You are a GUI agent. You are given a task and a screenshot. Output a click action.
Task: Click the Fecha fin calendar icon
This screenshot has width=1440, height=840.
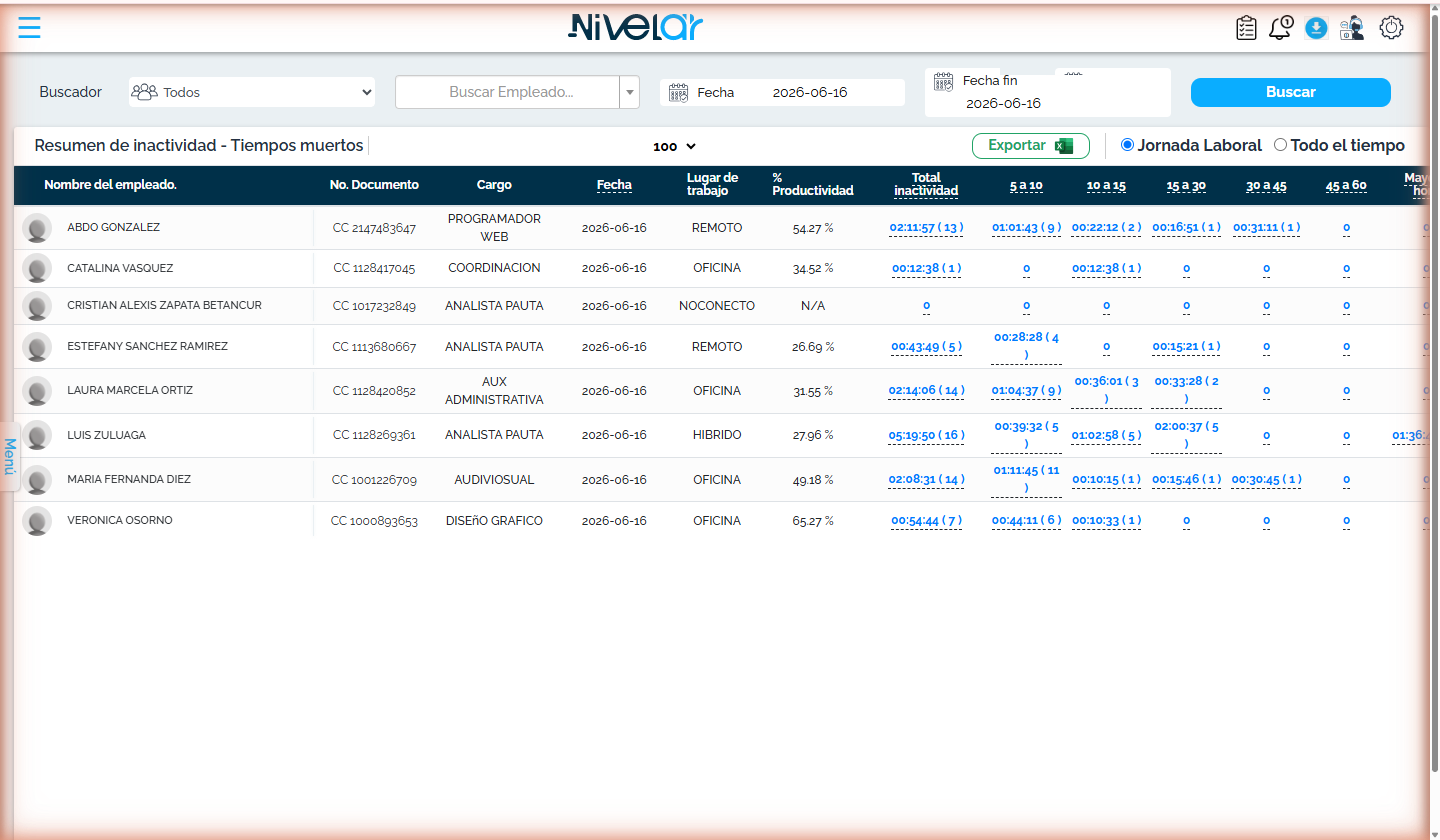coord(944,81)
